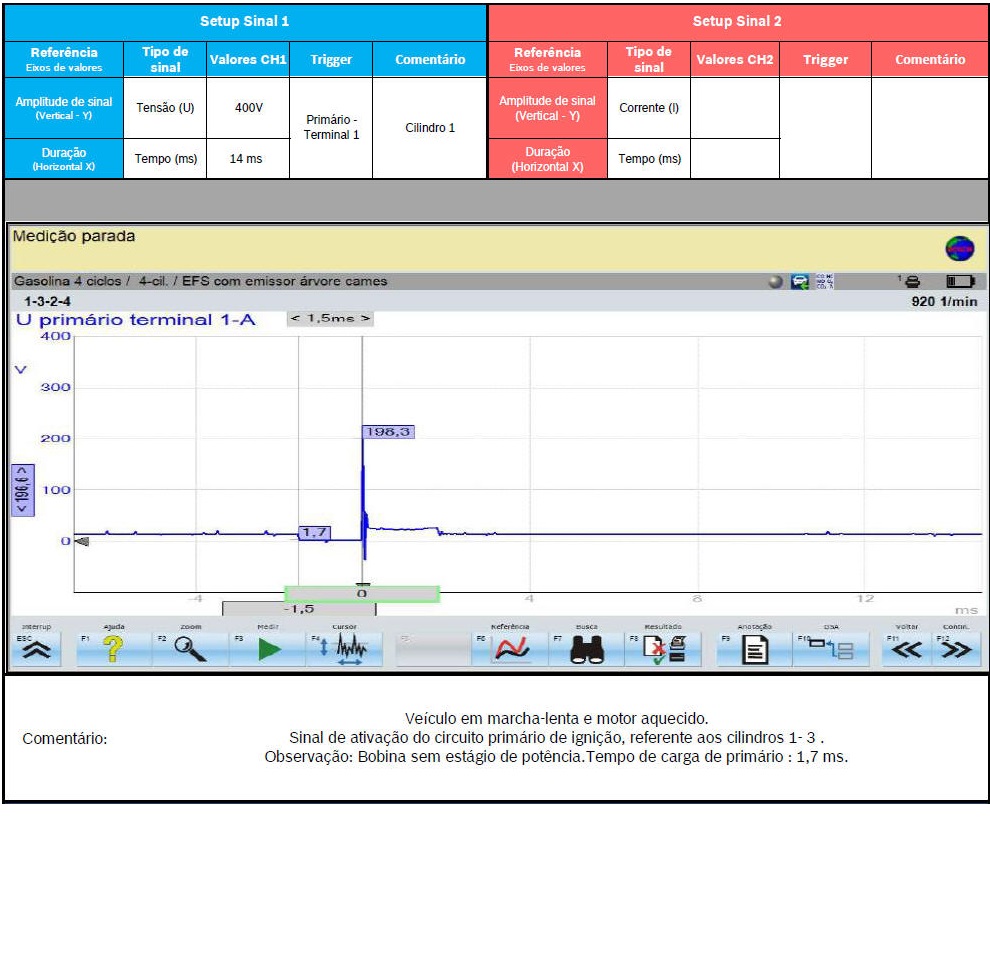Click the printer status icon

coord(911,283)
